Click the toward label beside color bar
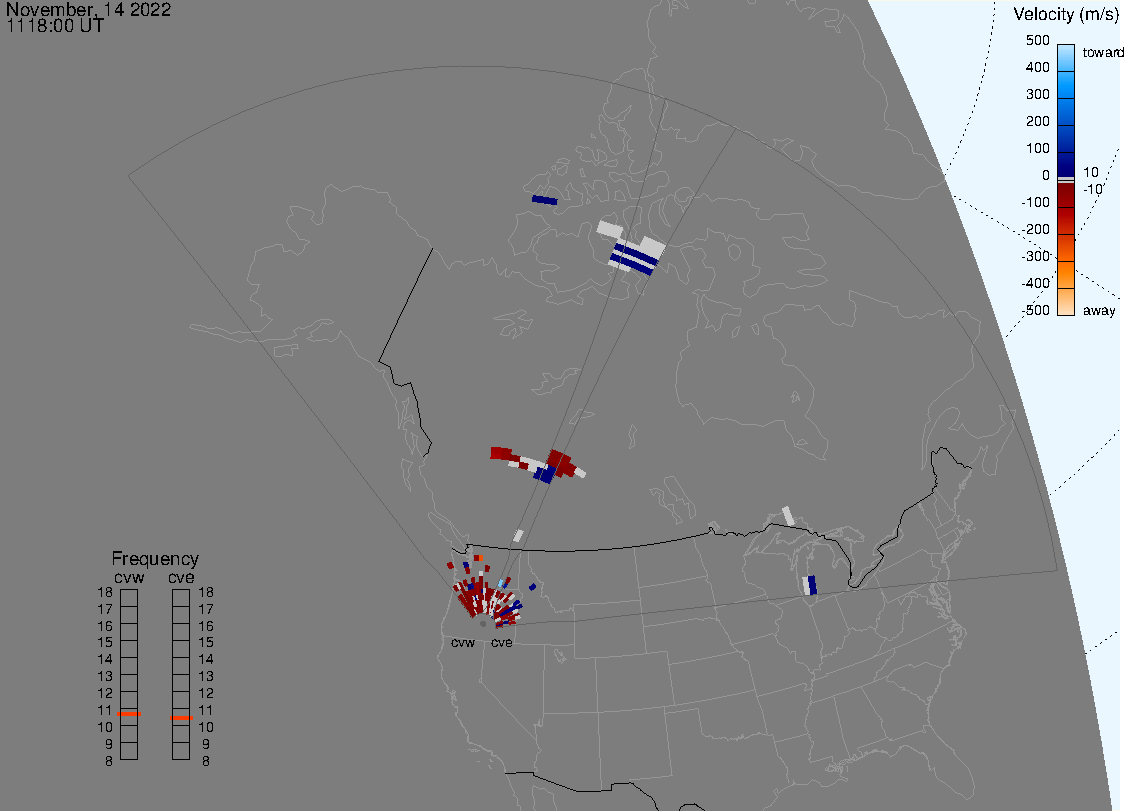The height and width of the screenshot is (811, 1124). [1102, 52]
